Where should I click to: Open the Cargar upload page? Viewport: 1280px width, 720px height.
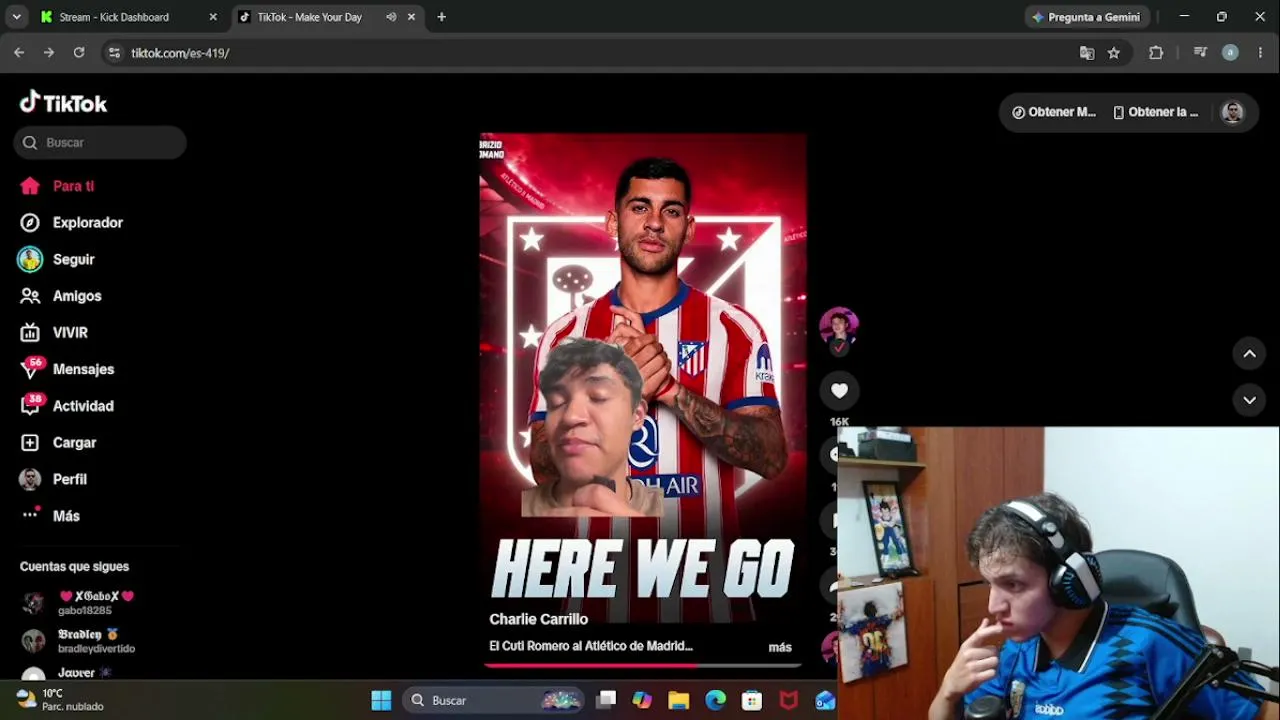(x=58, y=442)
